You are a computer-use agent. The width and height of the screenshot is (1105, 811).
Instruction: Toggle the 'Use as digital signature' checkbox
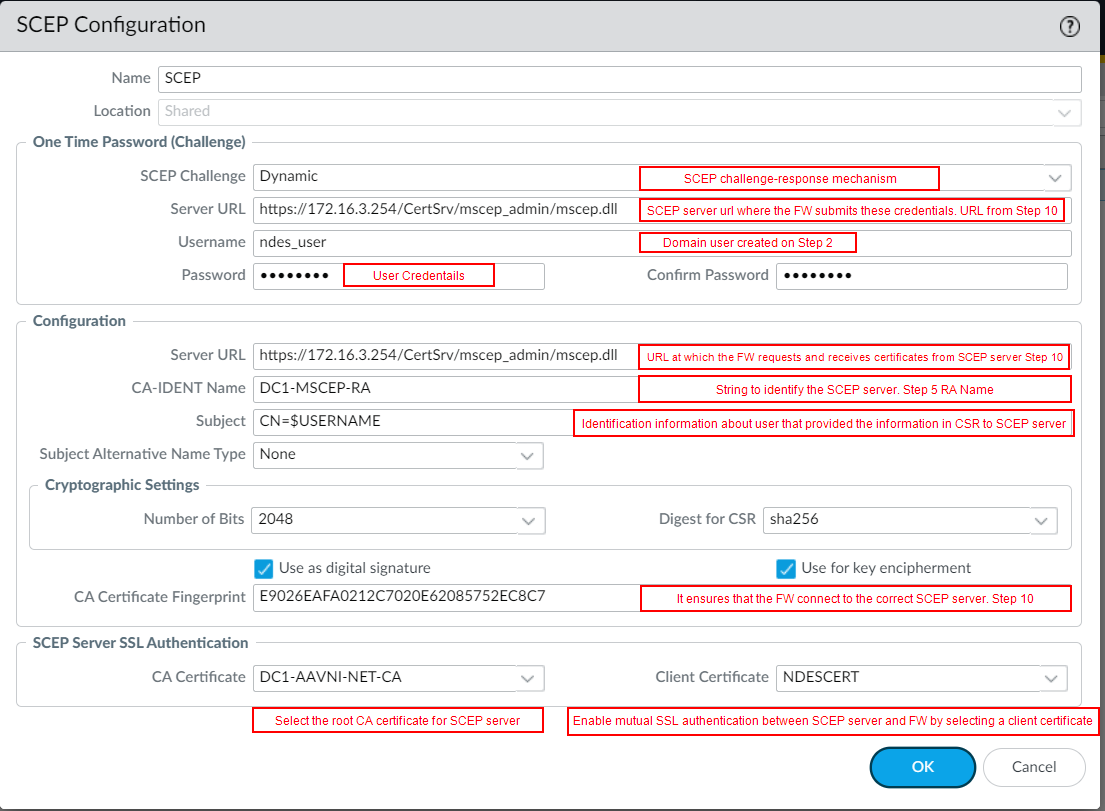point(264,568)
